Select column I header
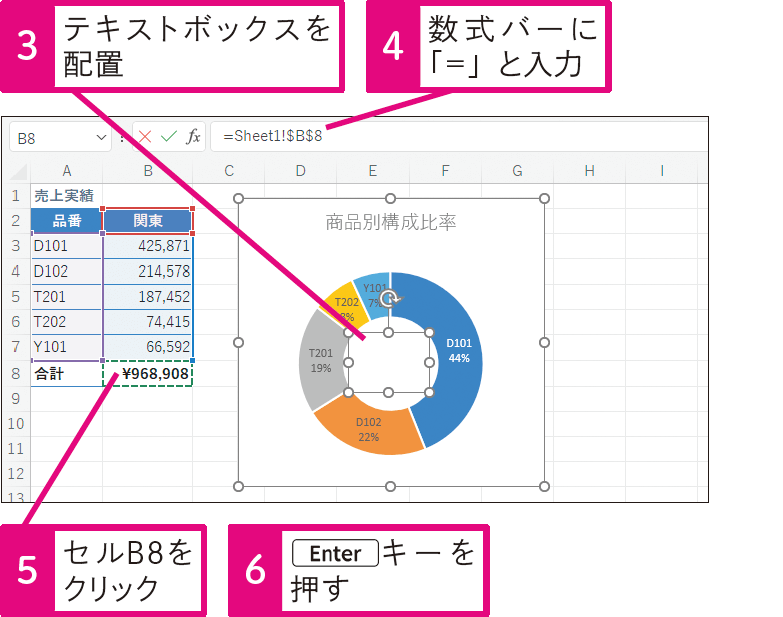 click(x=662, y=171)
